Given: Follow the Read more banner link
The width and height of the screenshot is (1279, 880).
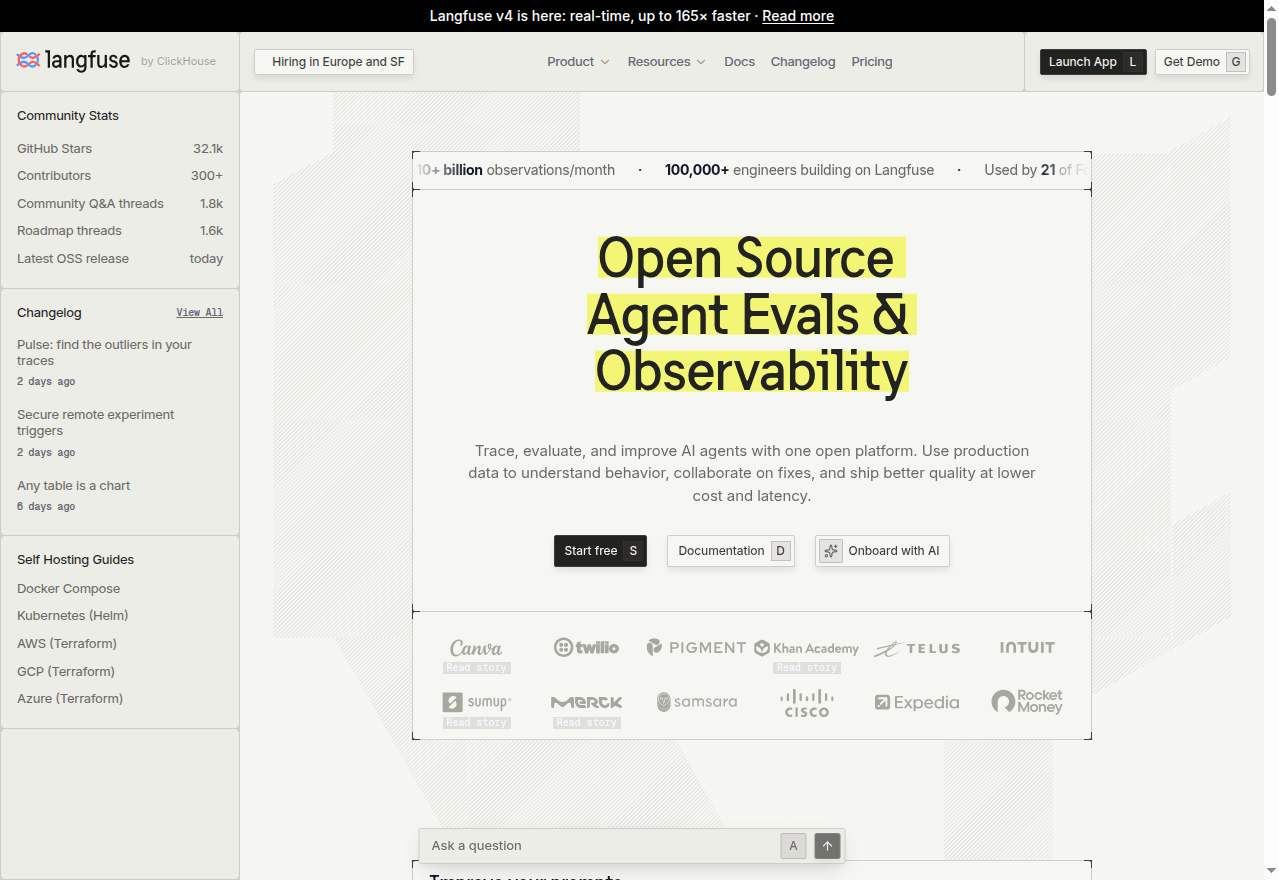Looking at the screenshot, I should click(x=798, y=16).
